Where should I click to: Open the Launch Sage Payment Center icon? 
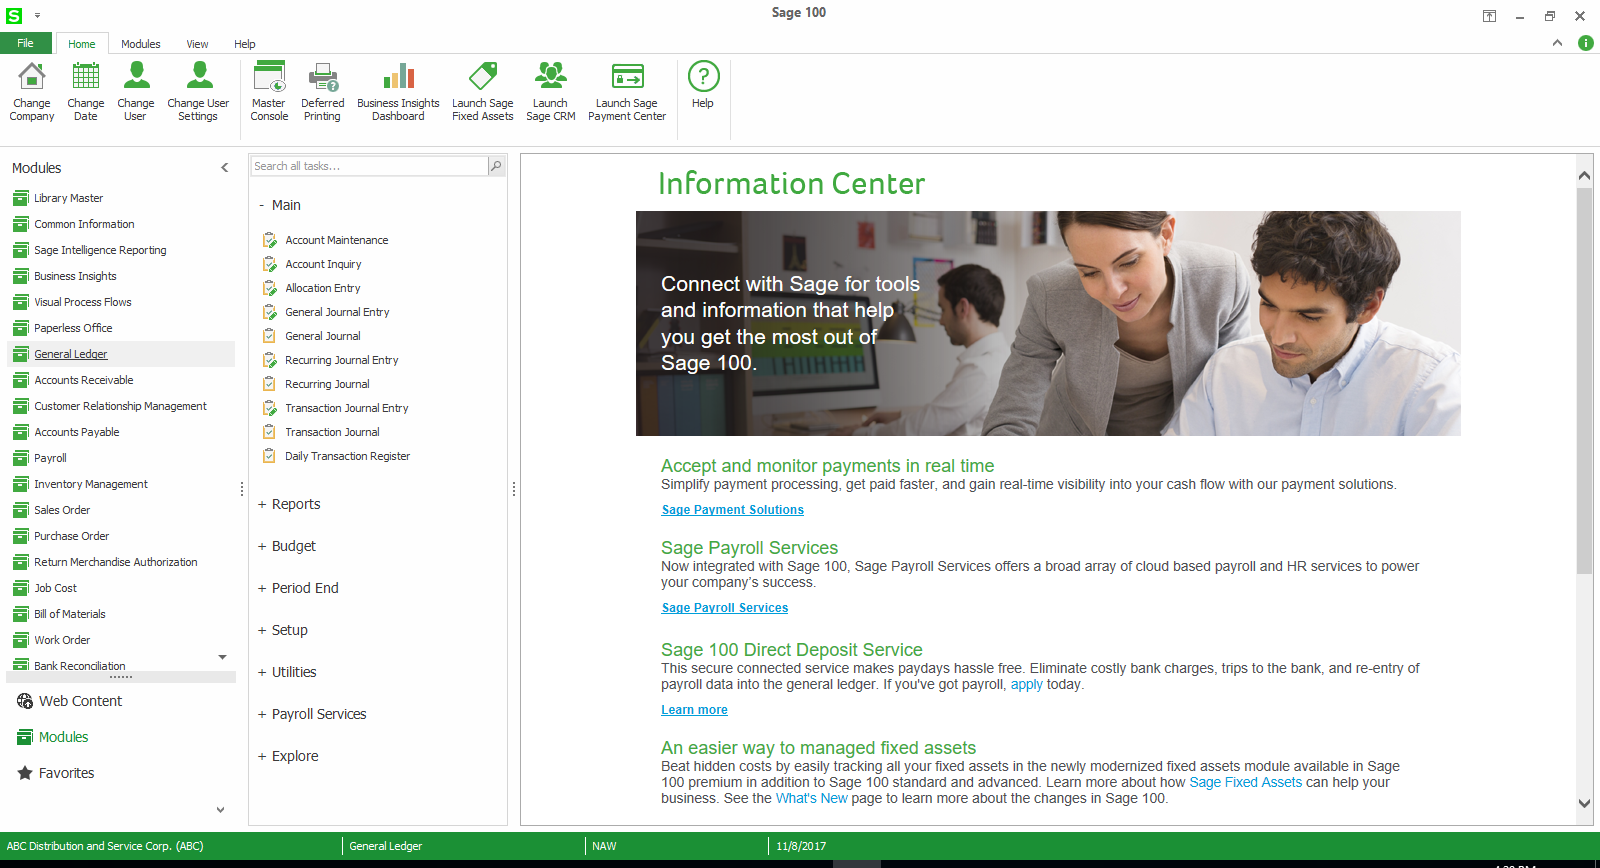point(627,78)
